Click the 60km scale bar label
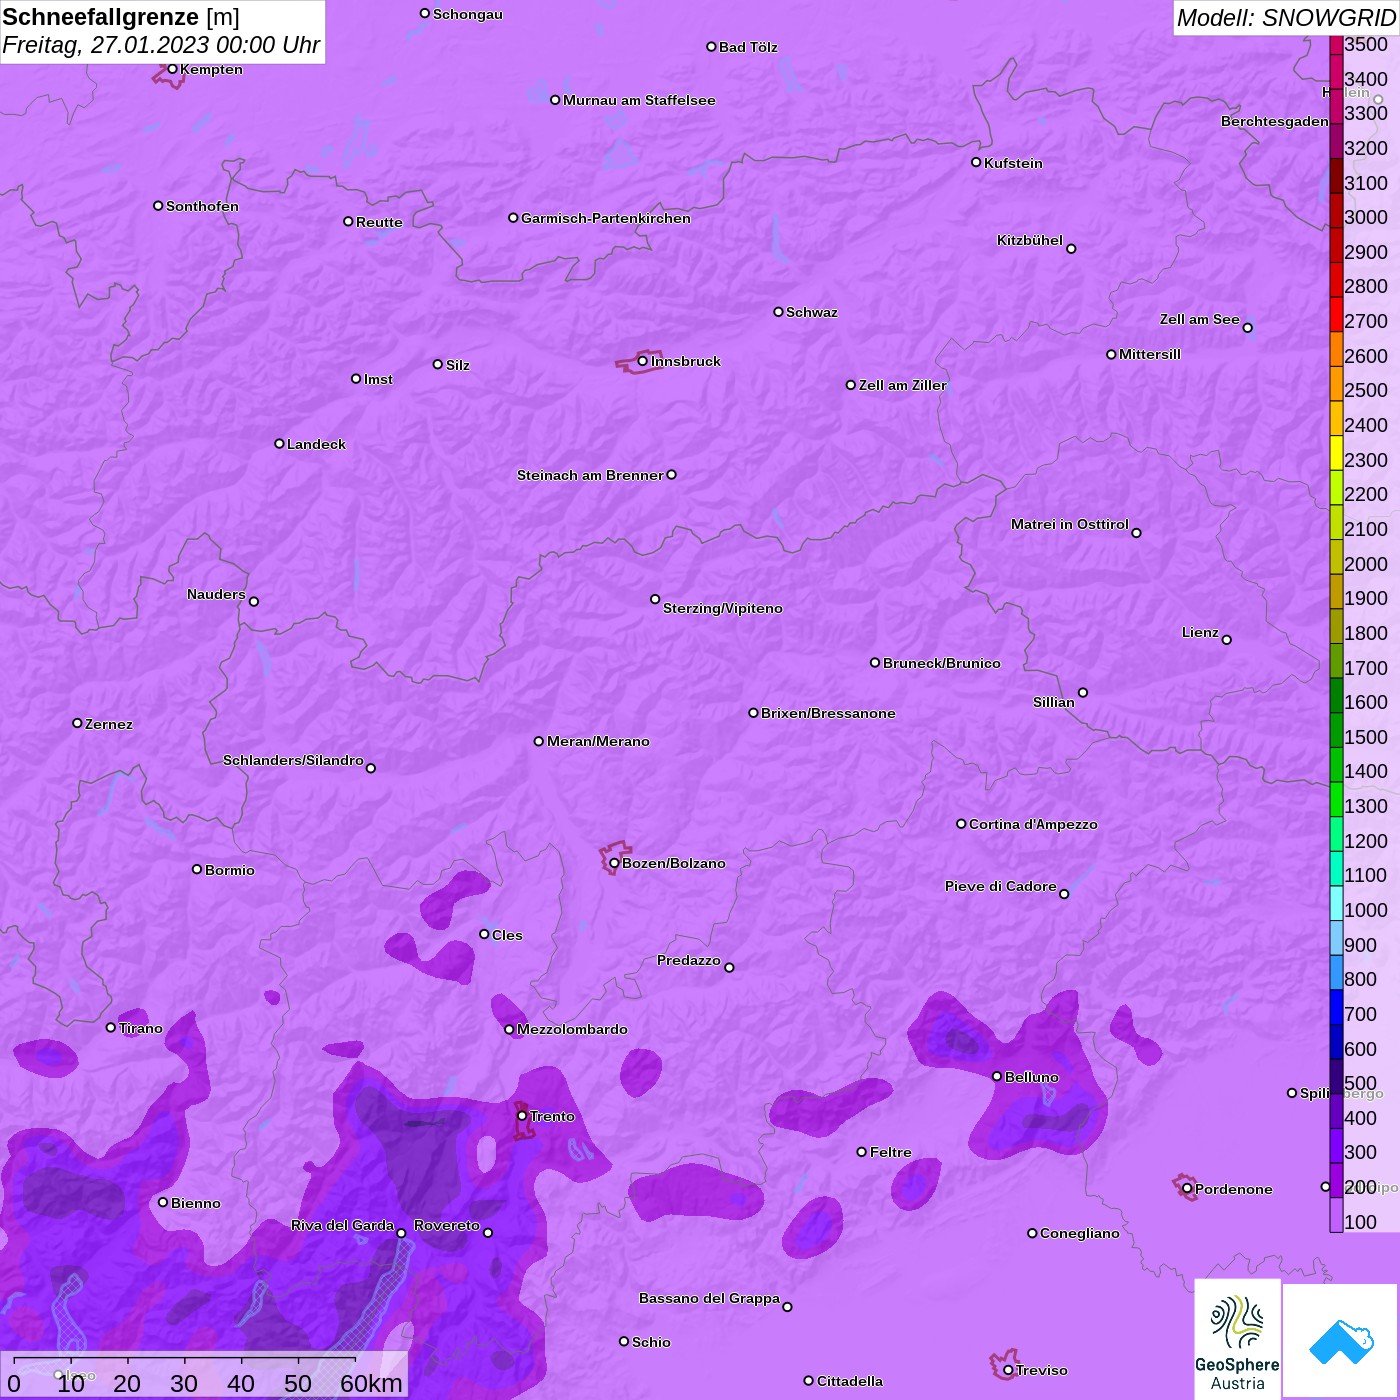 tap(371, 1383)
